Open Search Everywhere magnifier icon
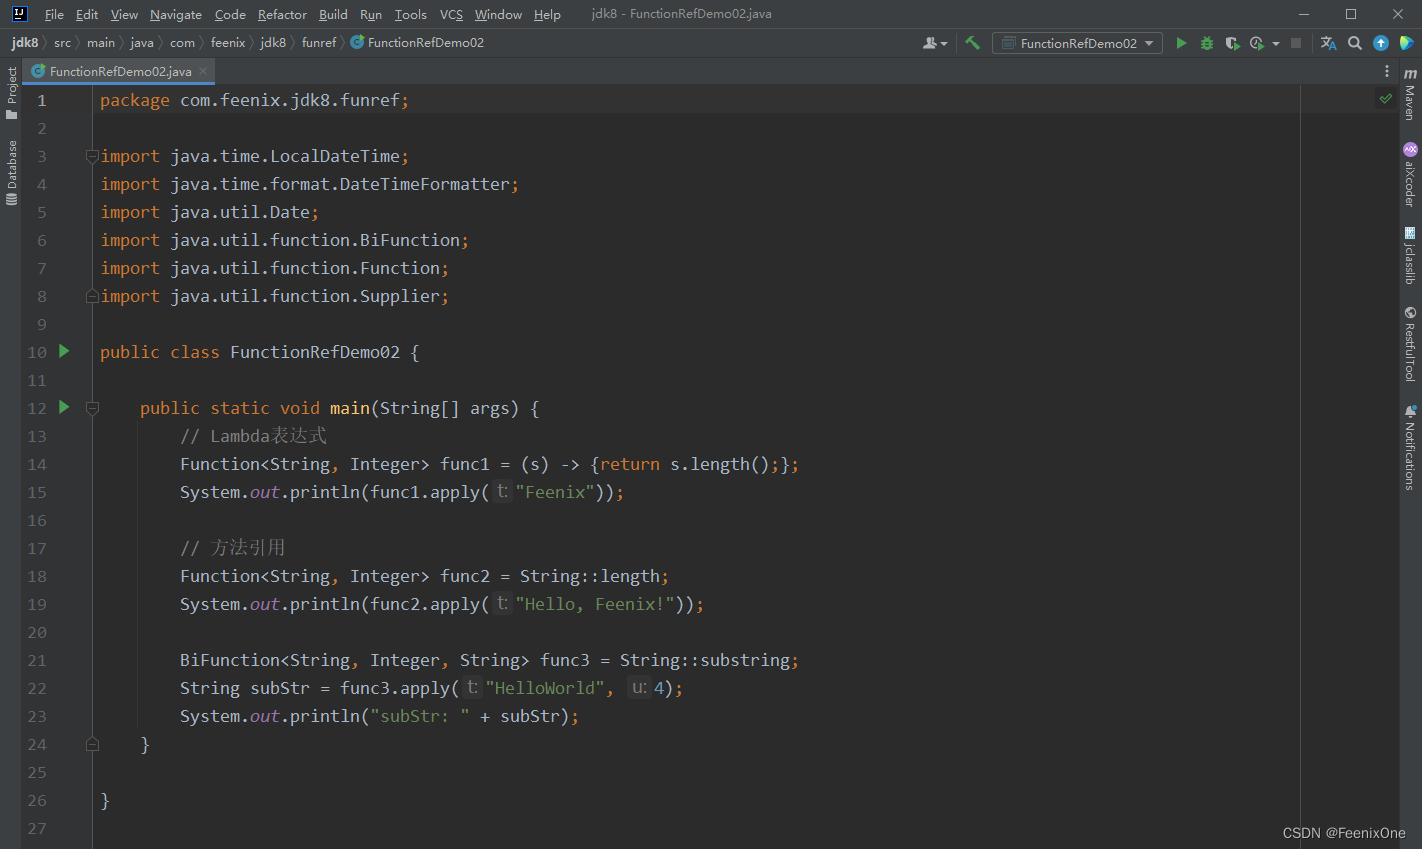 click(x=1355, y=43)
